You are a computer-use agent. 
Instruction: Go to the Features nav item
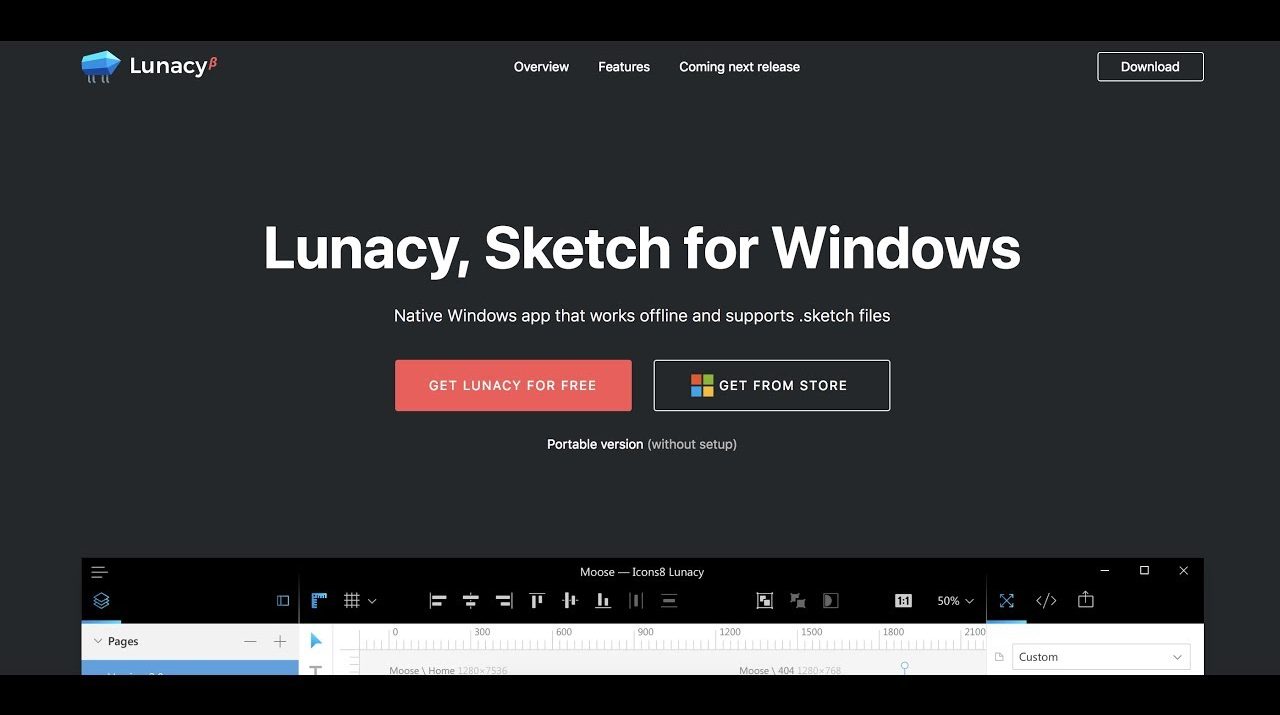[624, 67]
